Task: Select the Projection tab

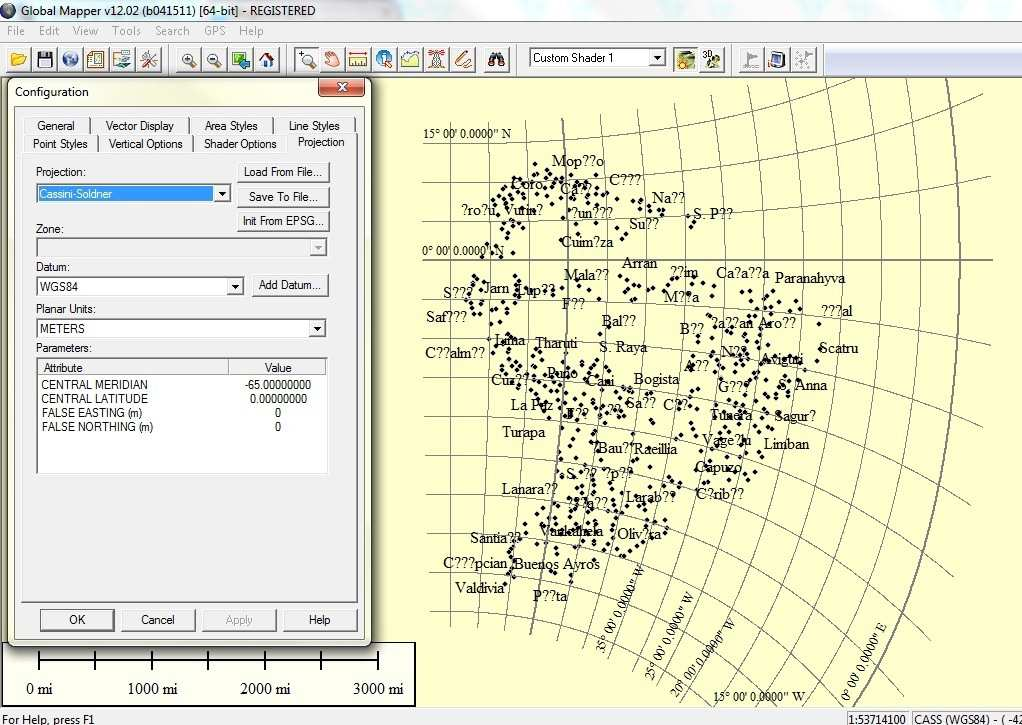Action: [321, 142]
